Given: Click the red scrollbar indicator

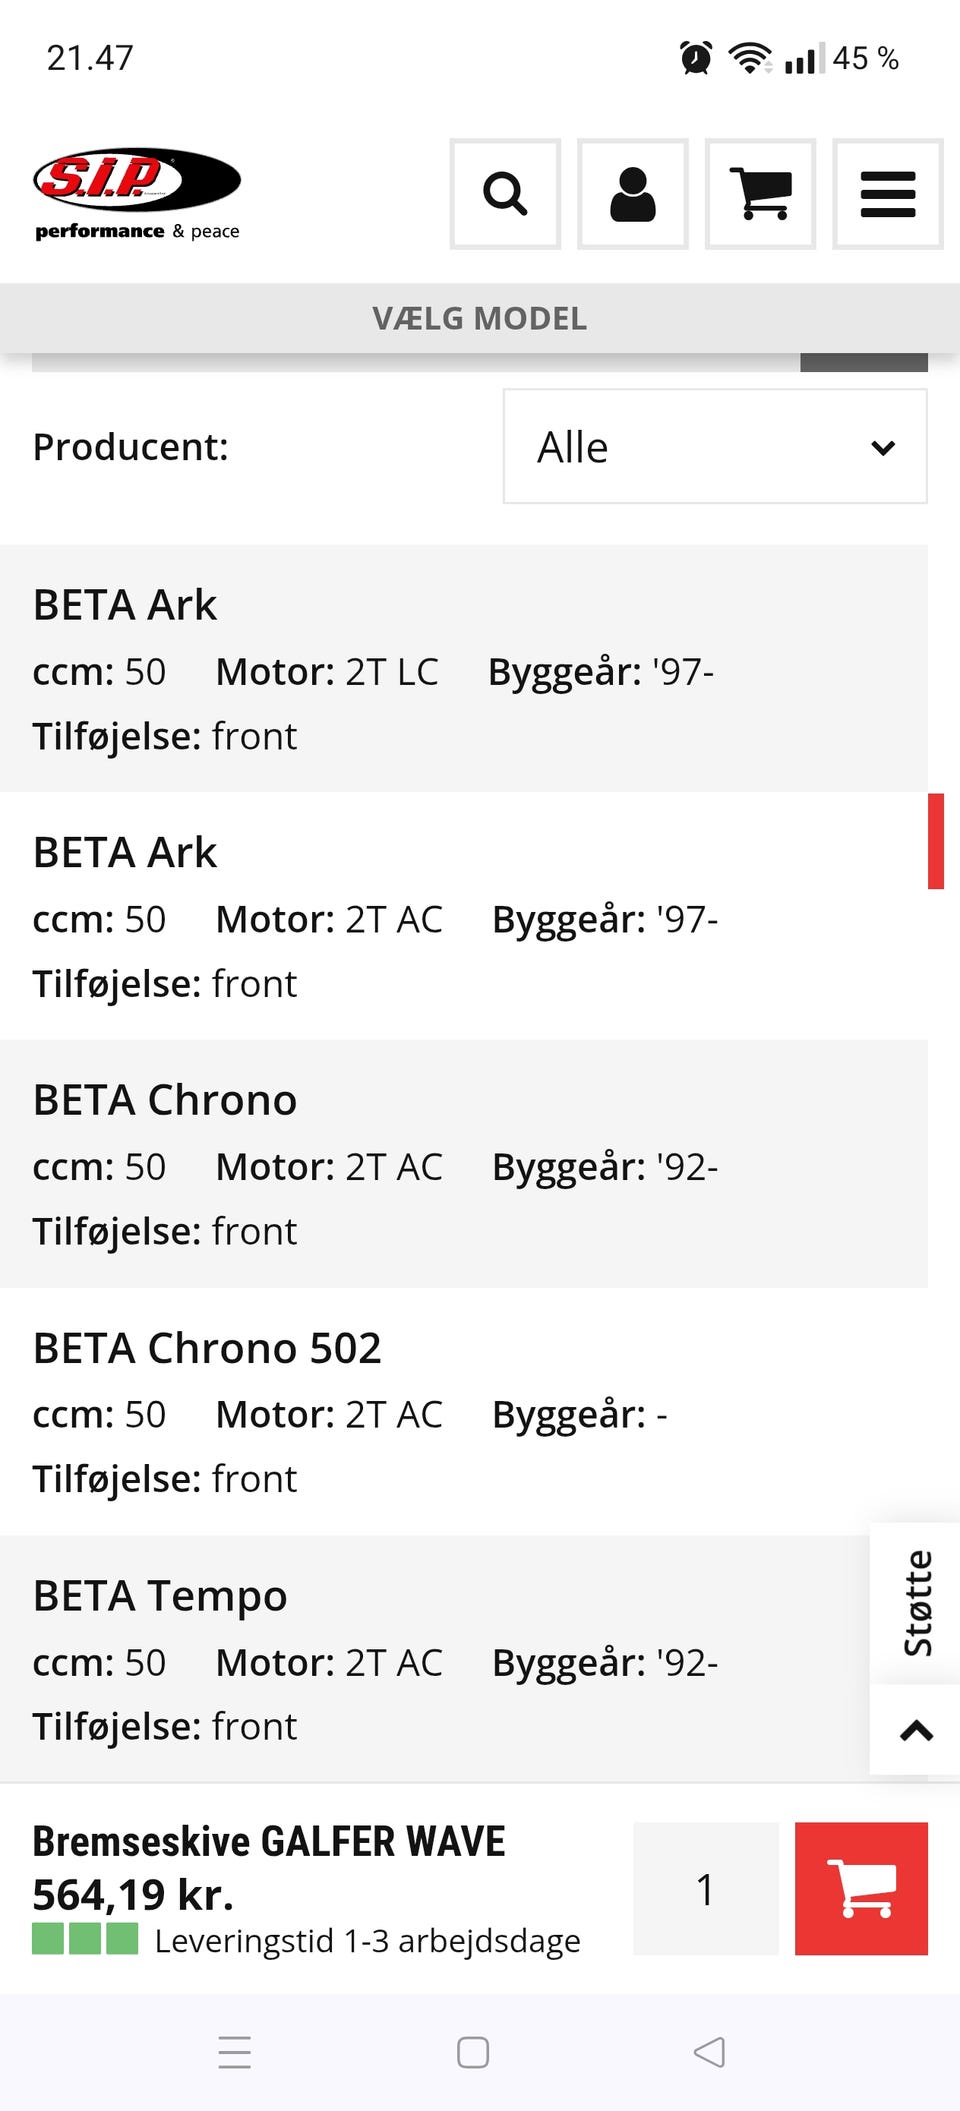Looking at the screenshot, I should (936, 841).
